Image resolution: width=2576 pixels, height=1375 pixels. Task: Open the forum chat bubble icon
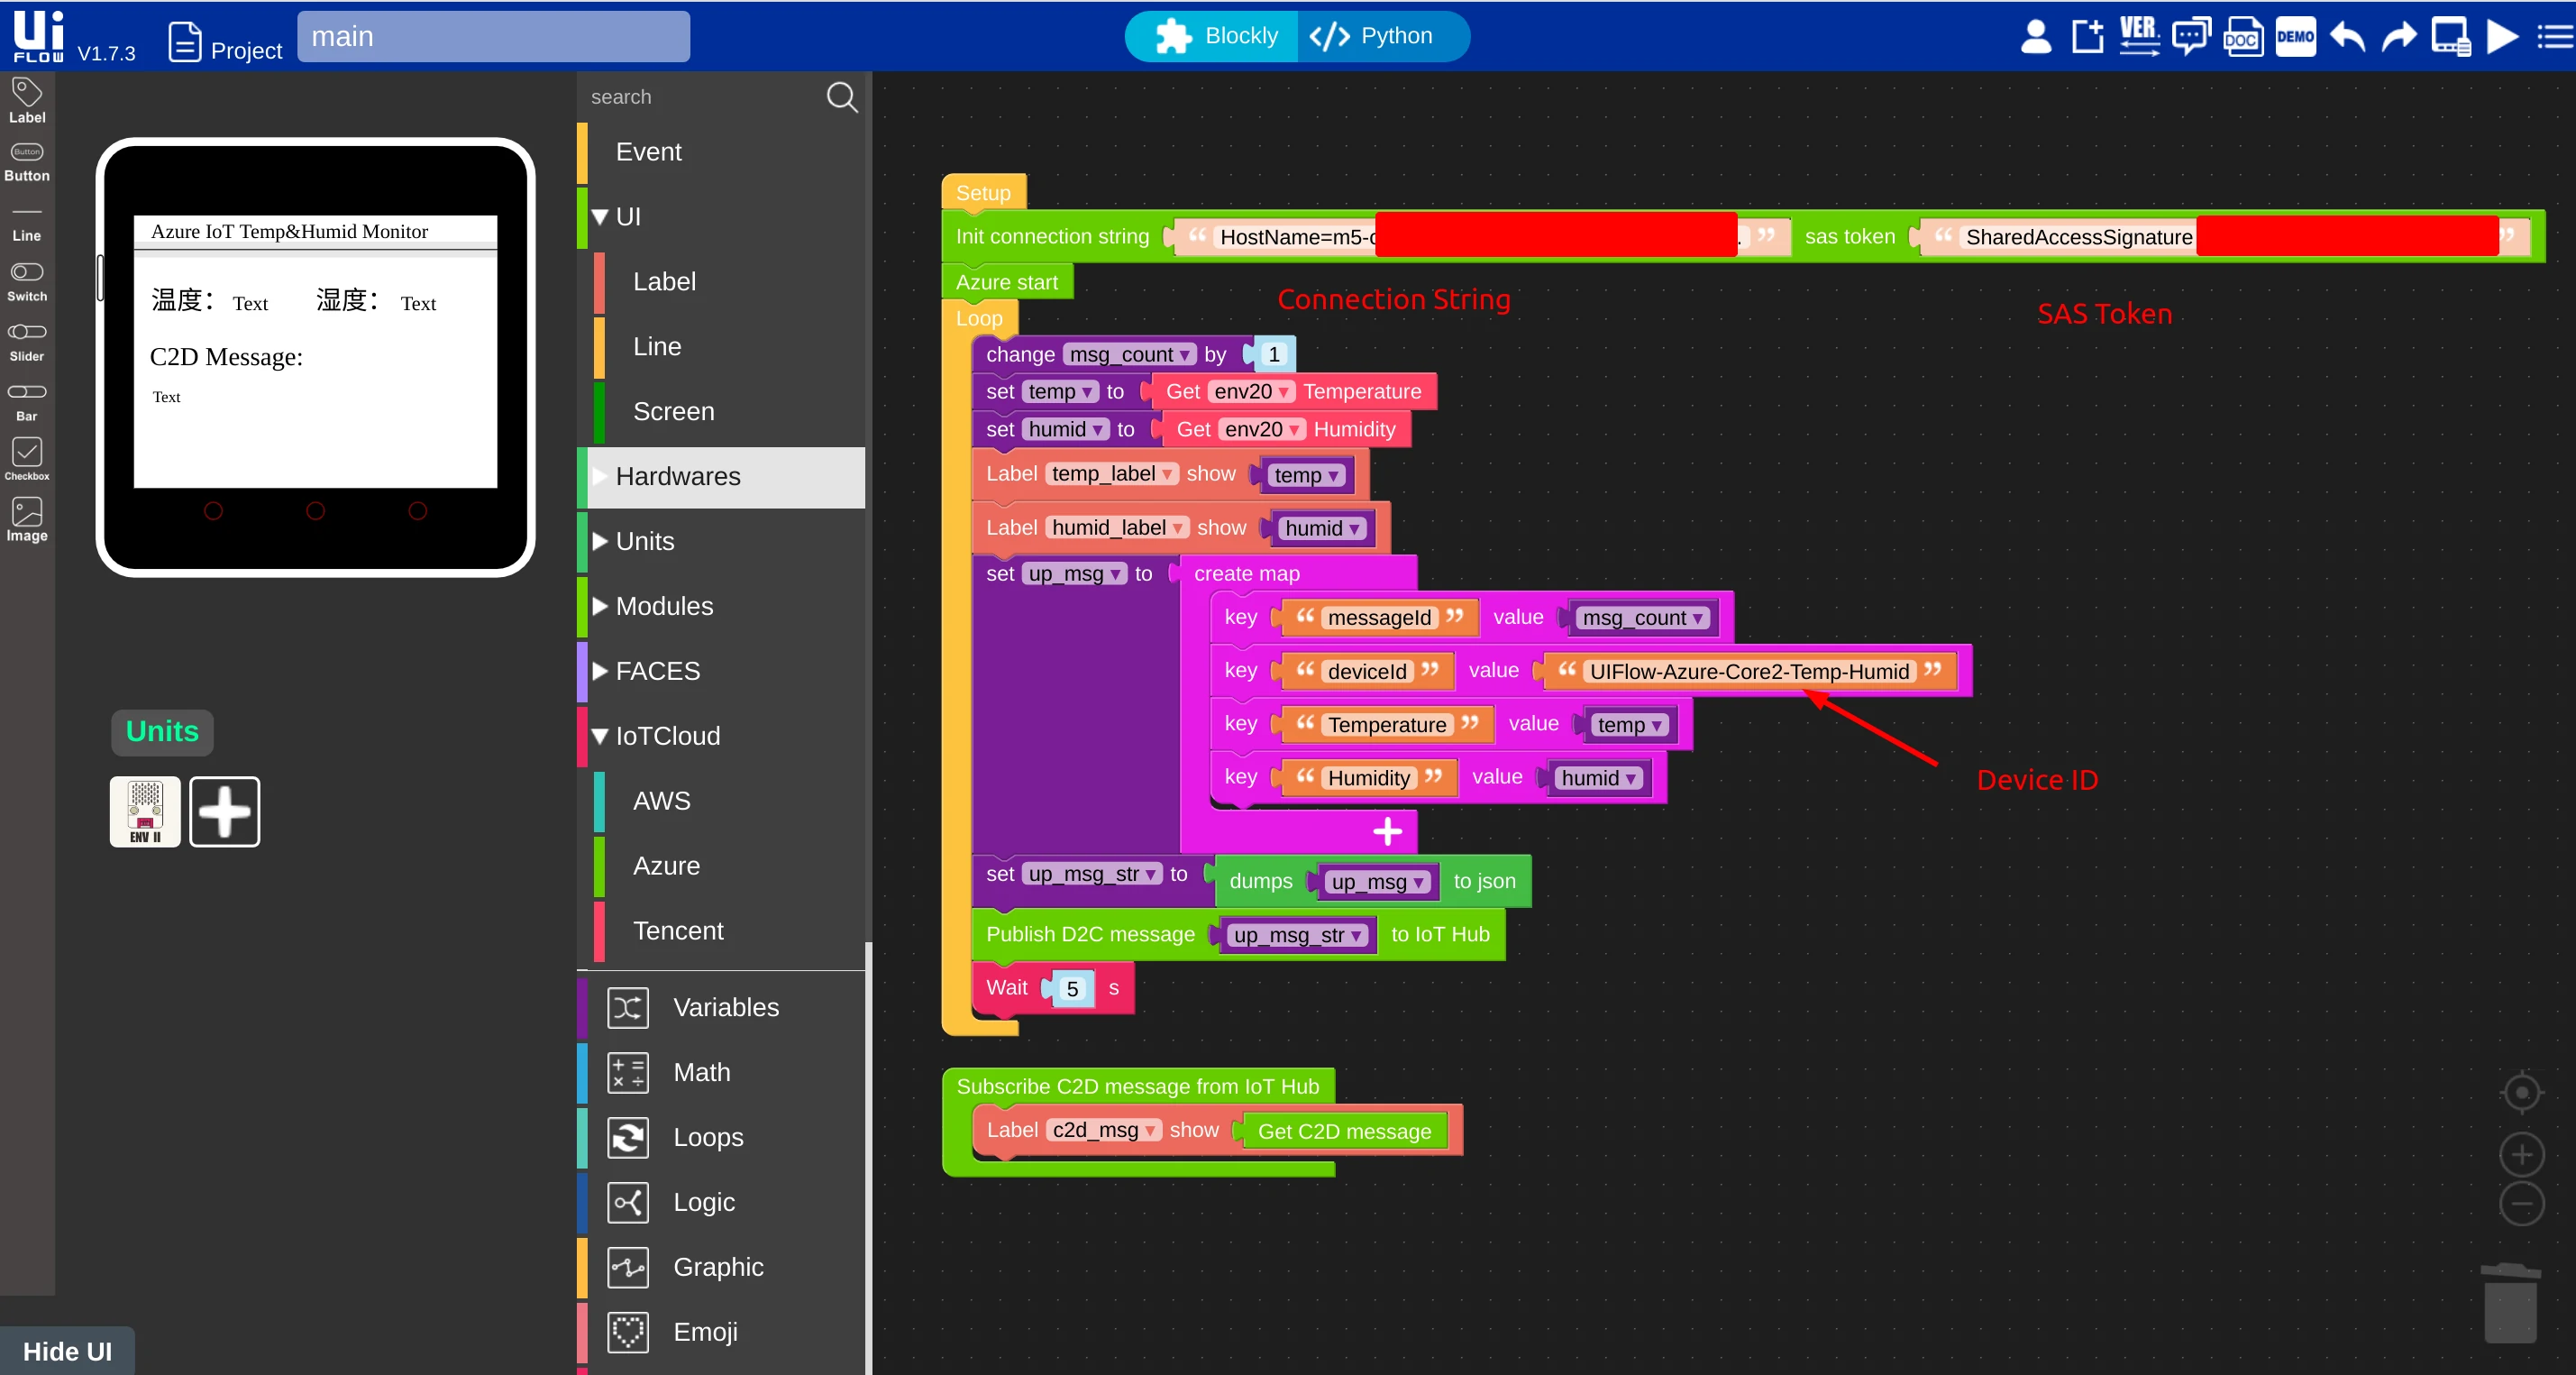2191,37
